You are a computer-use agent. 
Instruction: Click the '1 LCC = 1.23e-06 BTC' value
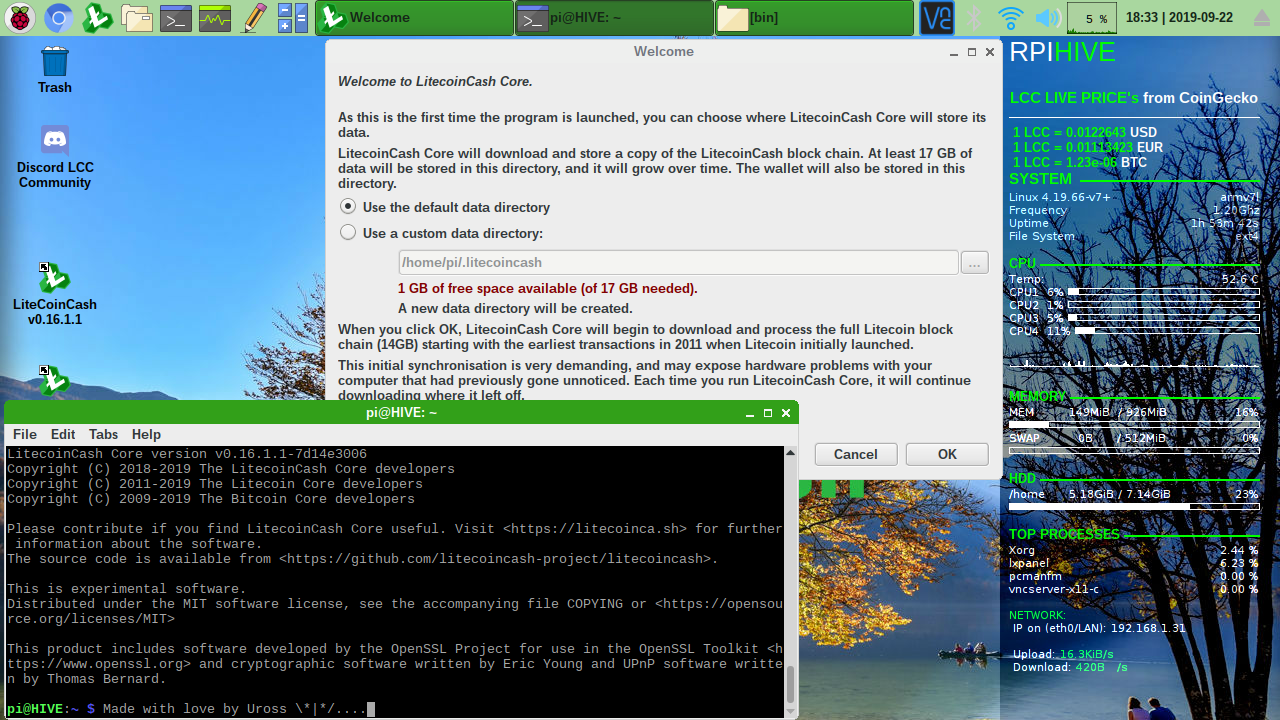tap(1079, 162)
